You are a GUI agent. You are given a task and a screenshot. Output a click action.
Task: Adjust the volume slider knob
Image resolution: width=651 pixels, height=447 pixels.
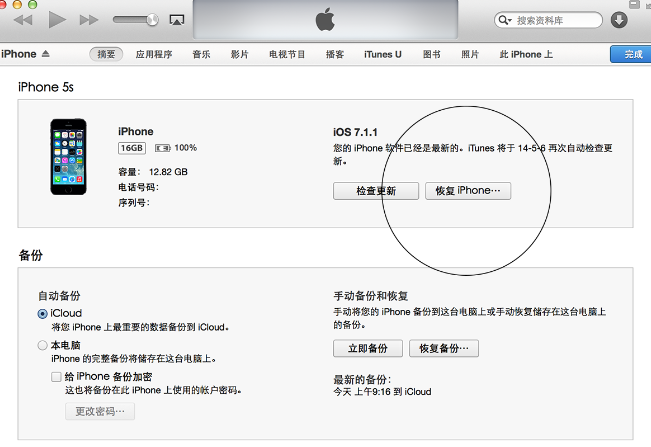(x=152, y=20)
